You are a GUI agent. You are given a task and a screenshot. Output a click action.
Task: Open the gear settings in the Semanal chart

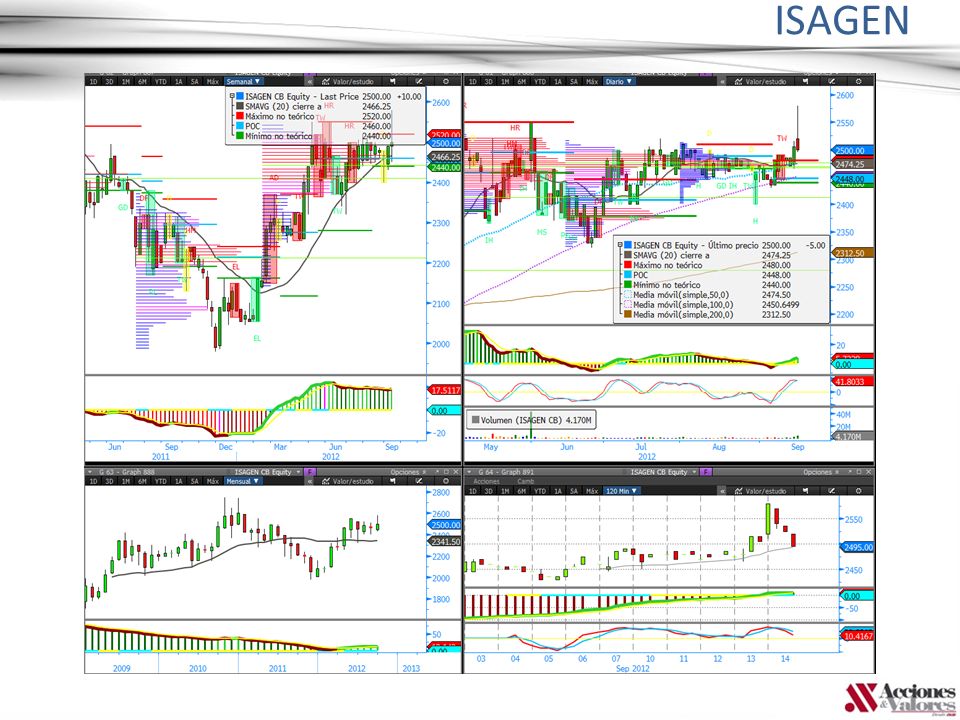[x=446, y=81]
